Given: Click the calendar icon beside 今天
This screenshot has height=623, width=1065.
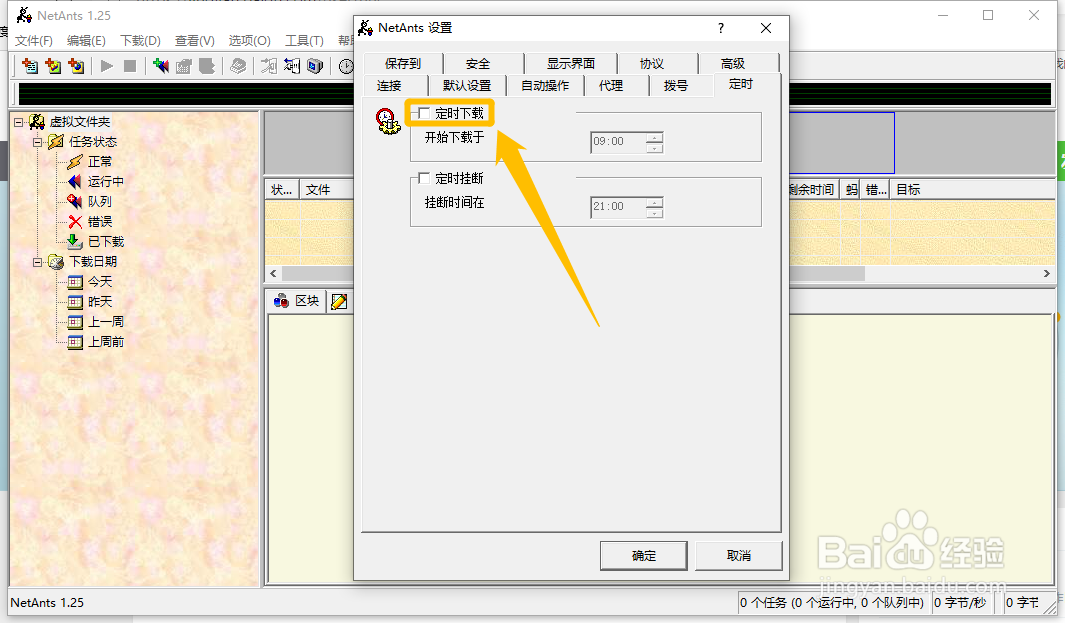Looking at the screenshot, I should tap(75, 281).
